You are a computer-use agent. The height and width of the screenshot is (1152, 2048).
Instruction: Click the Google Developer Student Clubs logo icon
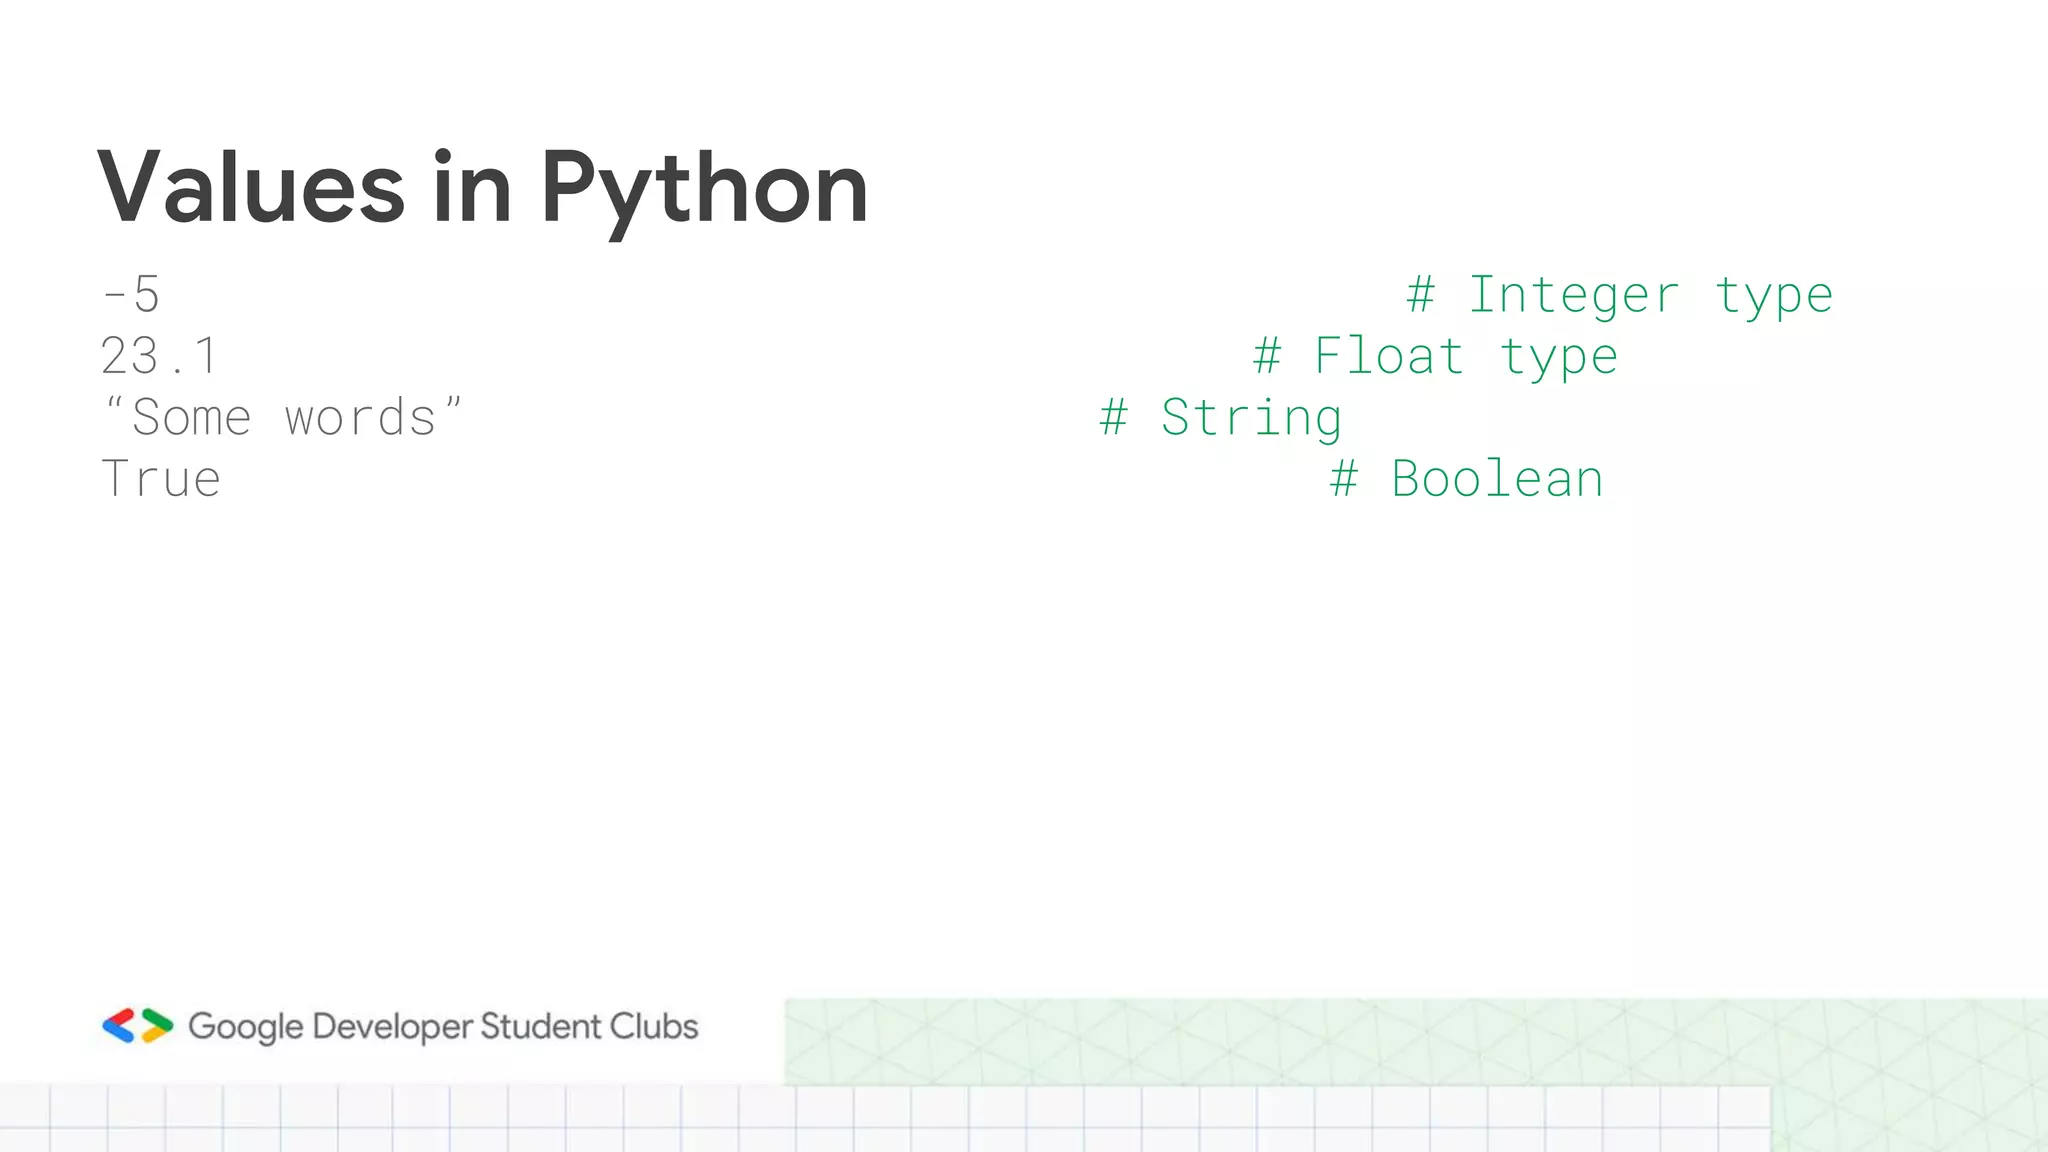138,1026
